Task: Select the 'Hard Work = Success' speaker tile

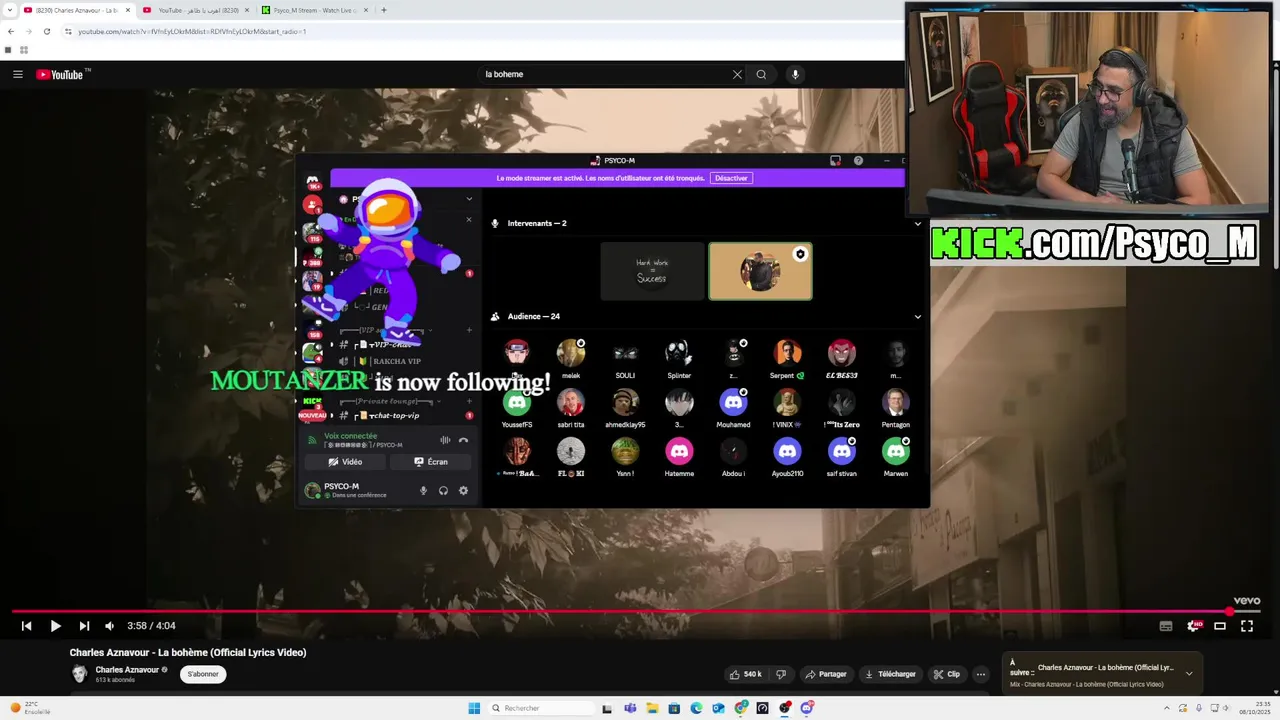Action: pos(652,271)
